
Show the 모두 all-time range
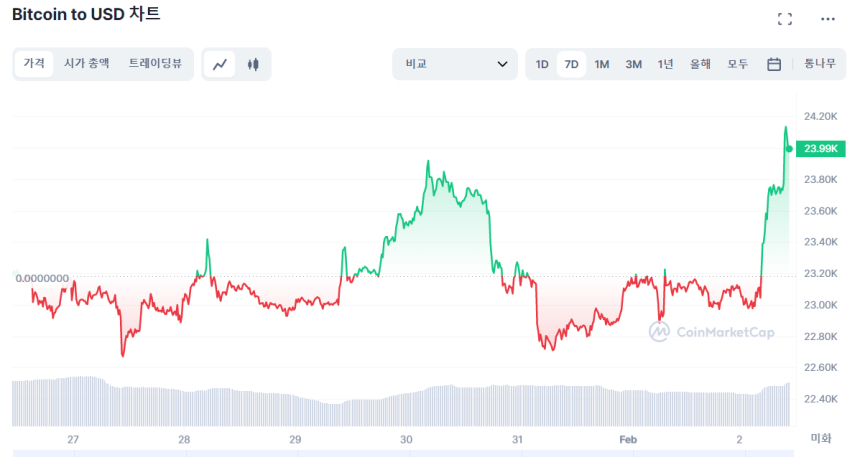coord(738,65)
